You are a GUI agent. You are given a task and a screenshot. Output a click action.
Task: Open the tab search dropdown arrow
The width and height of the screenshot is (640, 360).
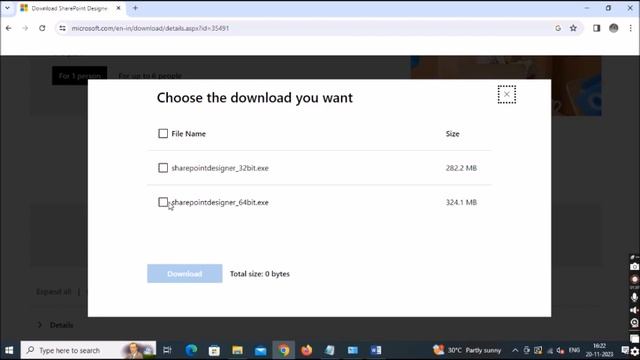7,8
